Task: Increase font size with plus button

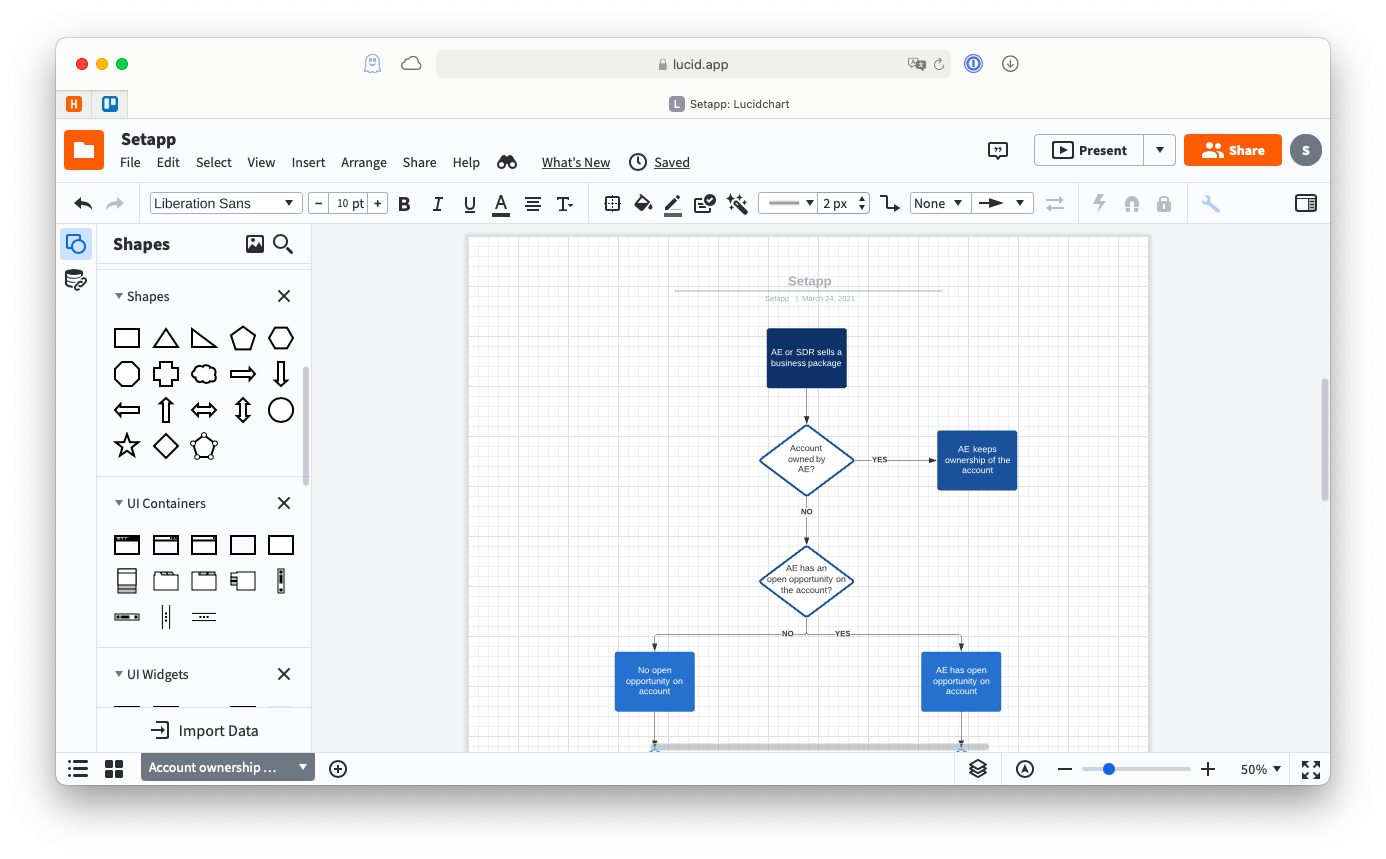Action: 378,203
